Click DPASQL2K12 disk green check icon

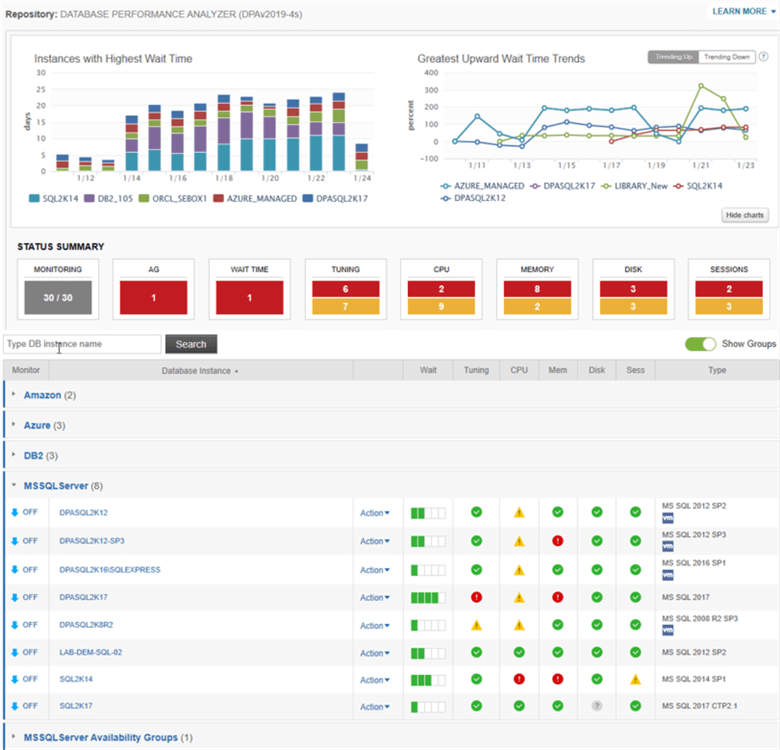coord(597,512)
